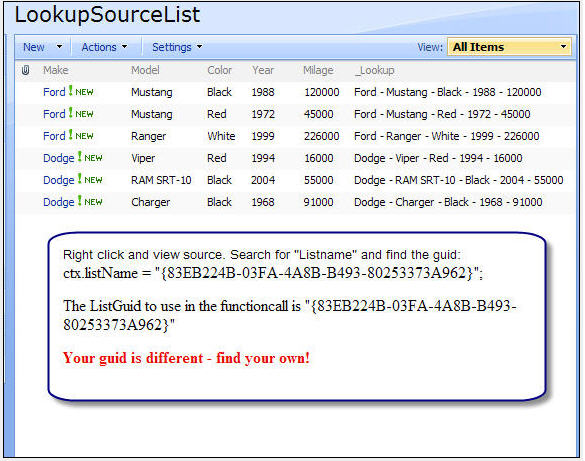
Task: Click the NEW badge on the RAM SRT-10 row
Action: (x=90, y=180)
